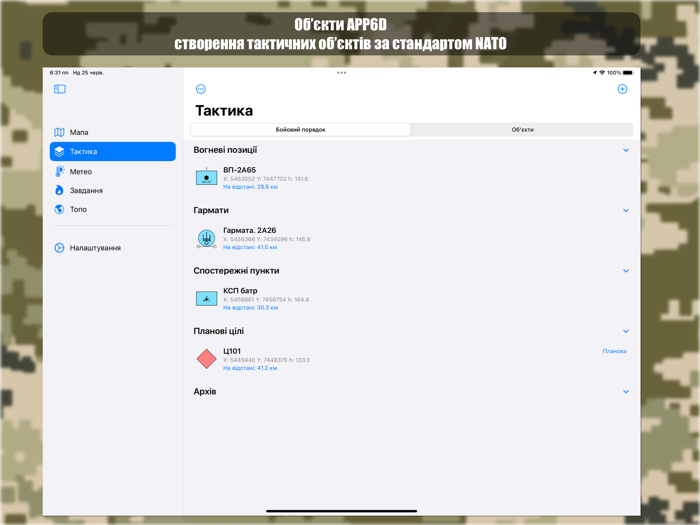Click the battery icon in status bar

(628, 73)
